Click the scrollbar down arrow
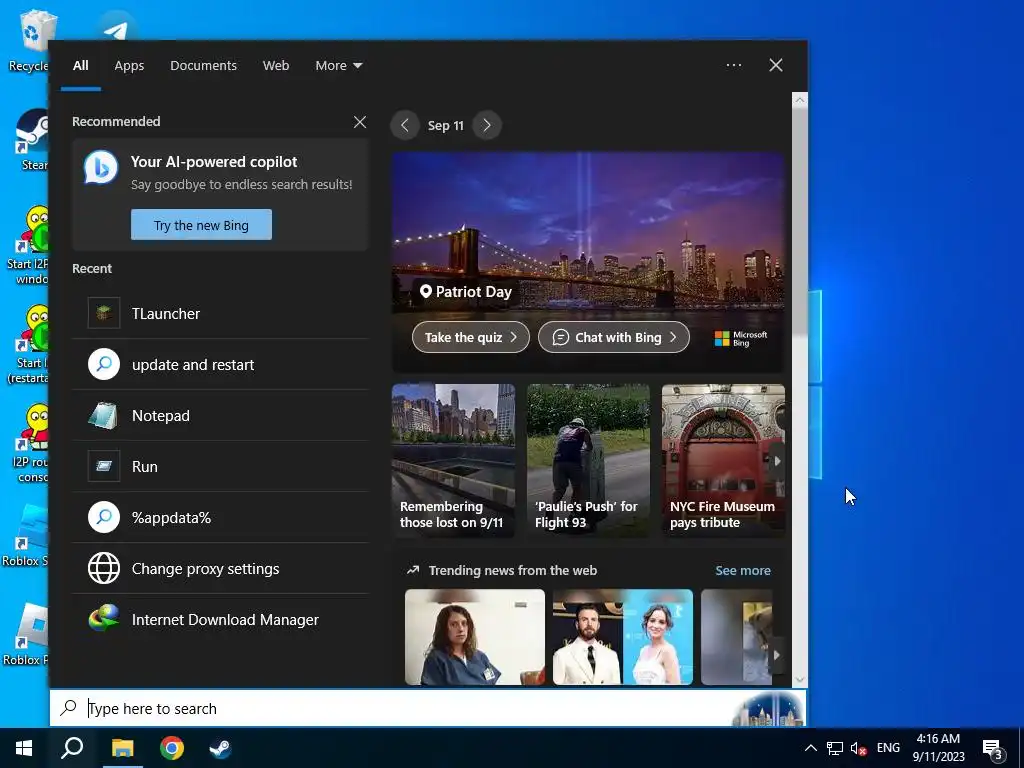 coord(799,680)
